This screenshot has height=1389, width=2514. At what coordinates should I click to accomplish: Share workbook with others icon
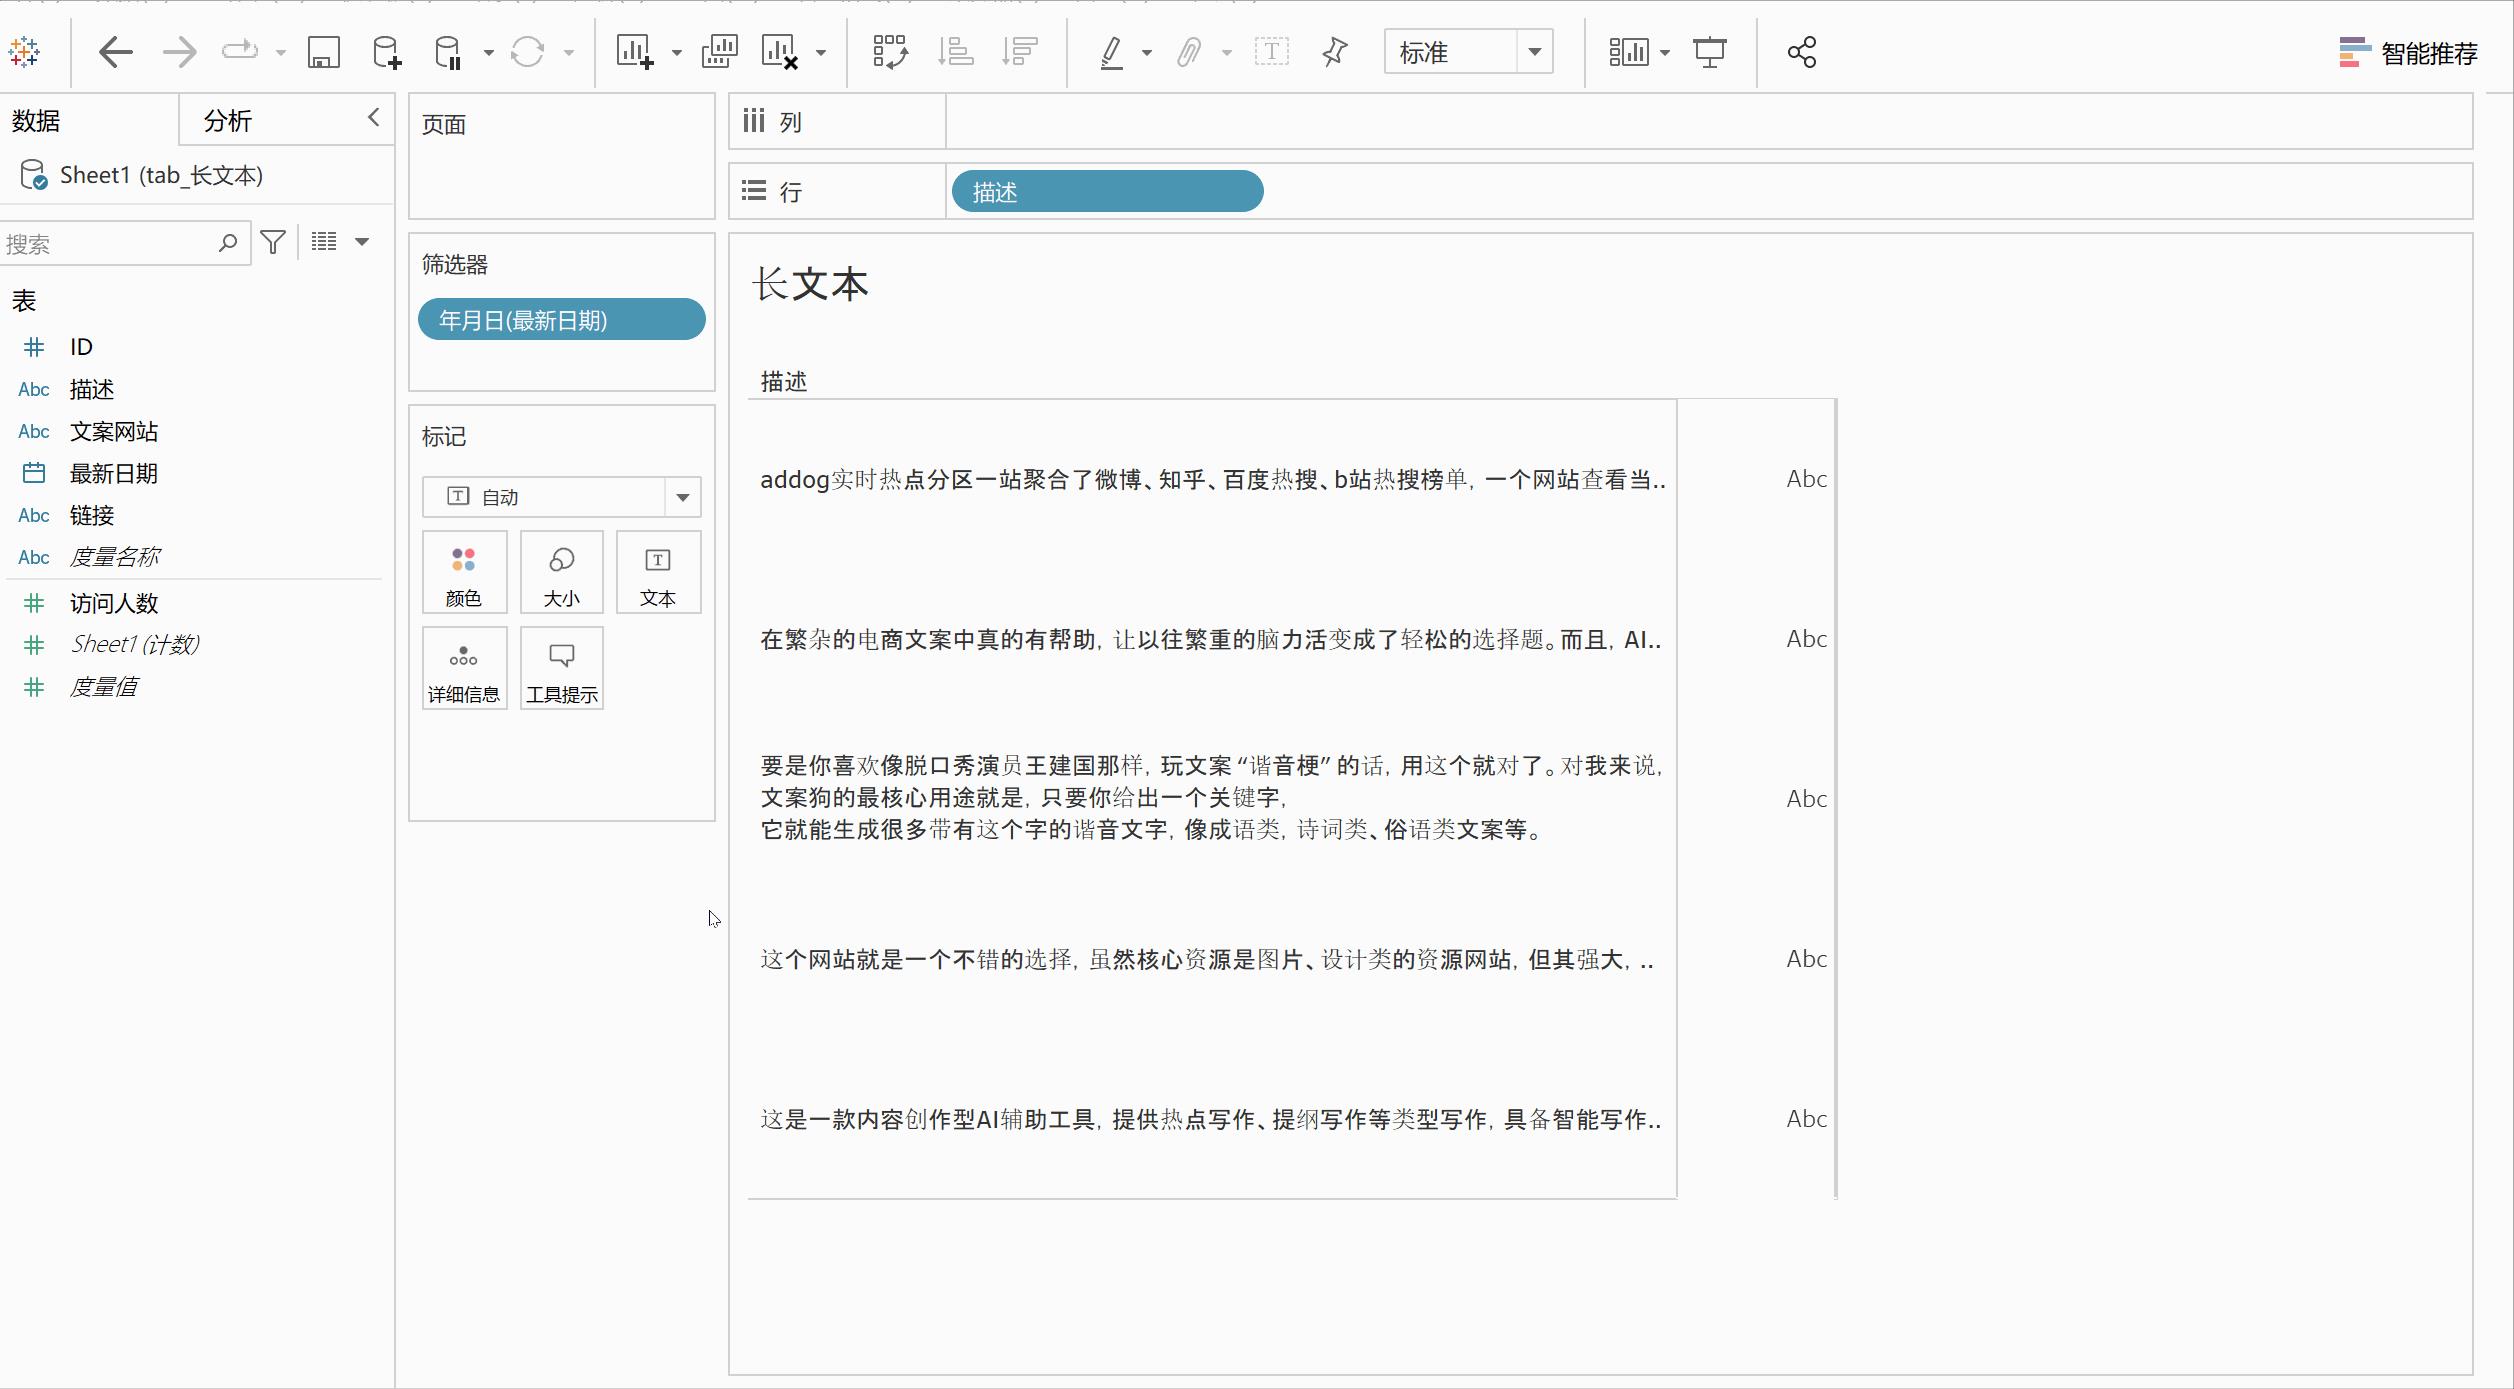point(1802,52)
